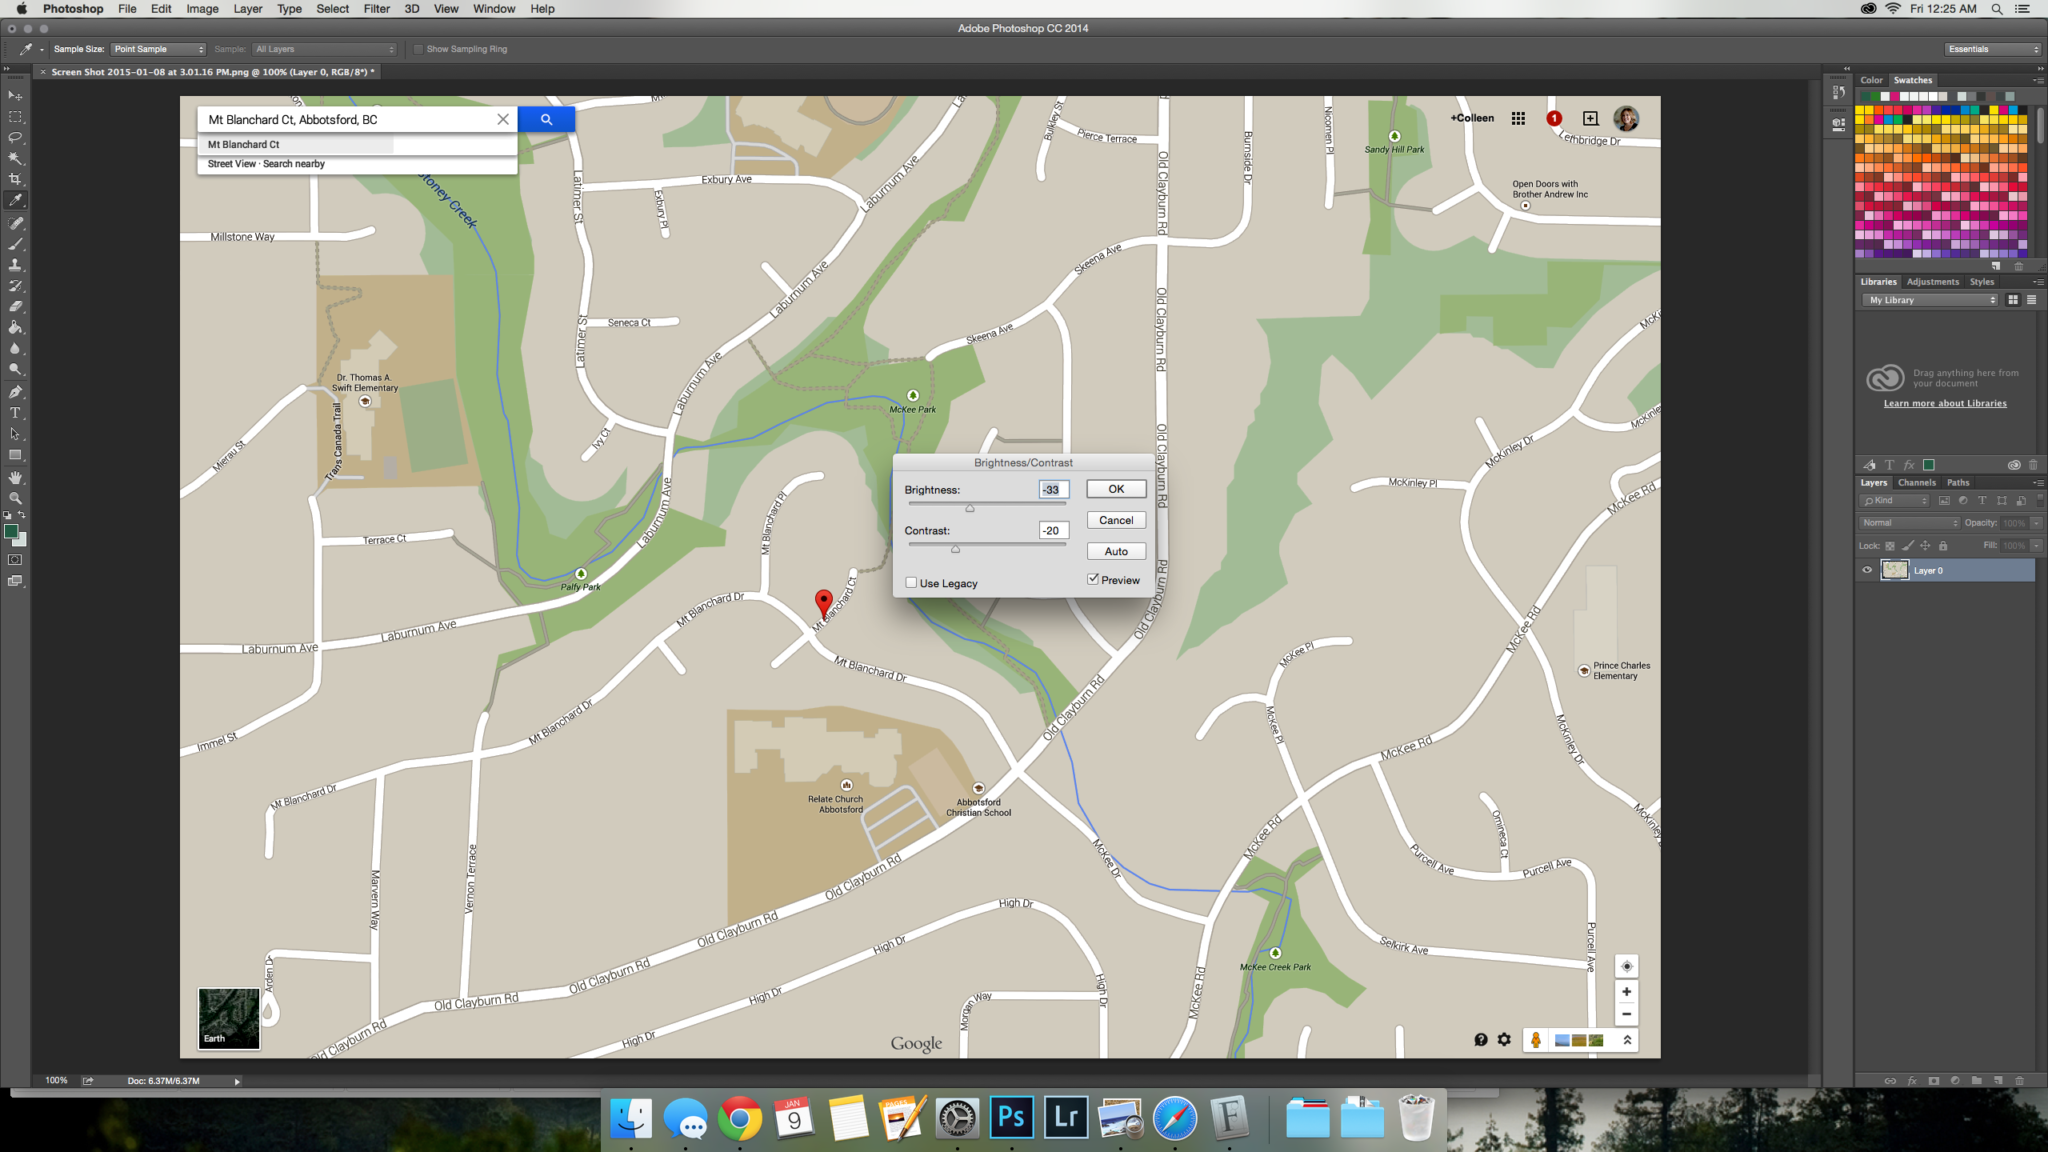Screen dimensions: 2048x1152
Task: Uncheck the Preview checkbox
Action: [x=1093, y=580]
